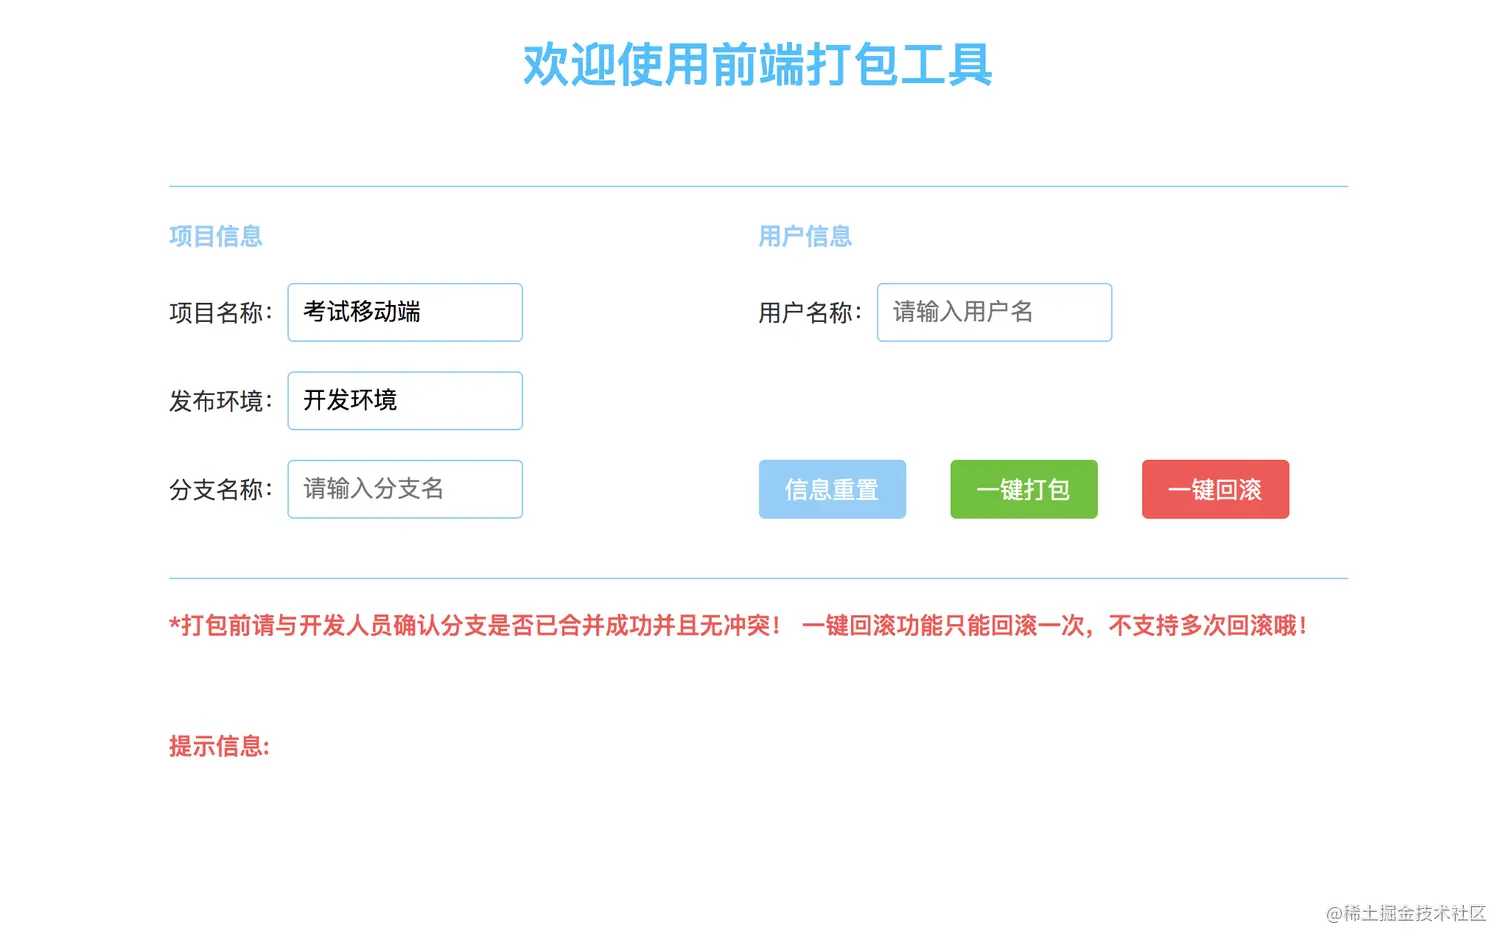Screen dimensions: 1512x949
Task: Click the divider line above 提示信息
Action: pos(757,578)
